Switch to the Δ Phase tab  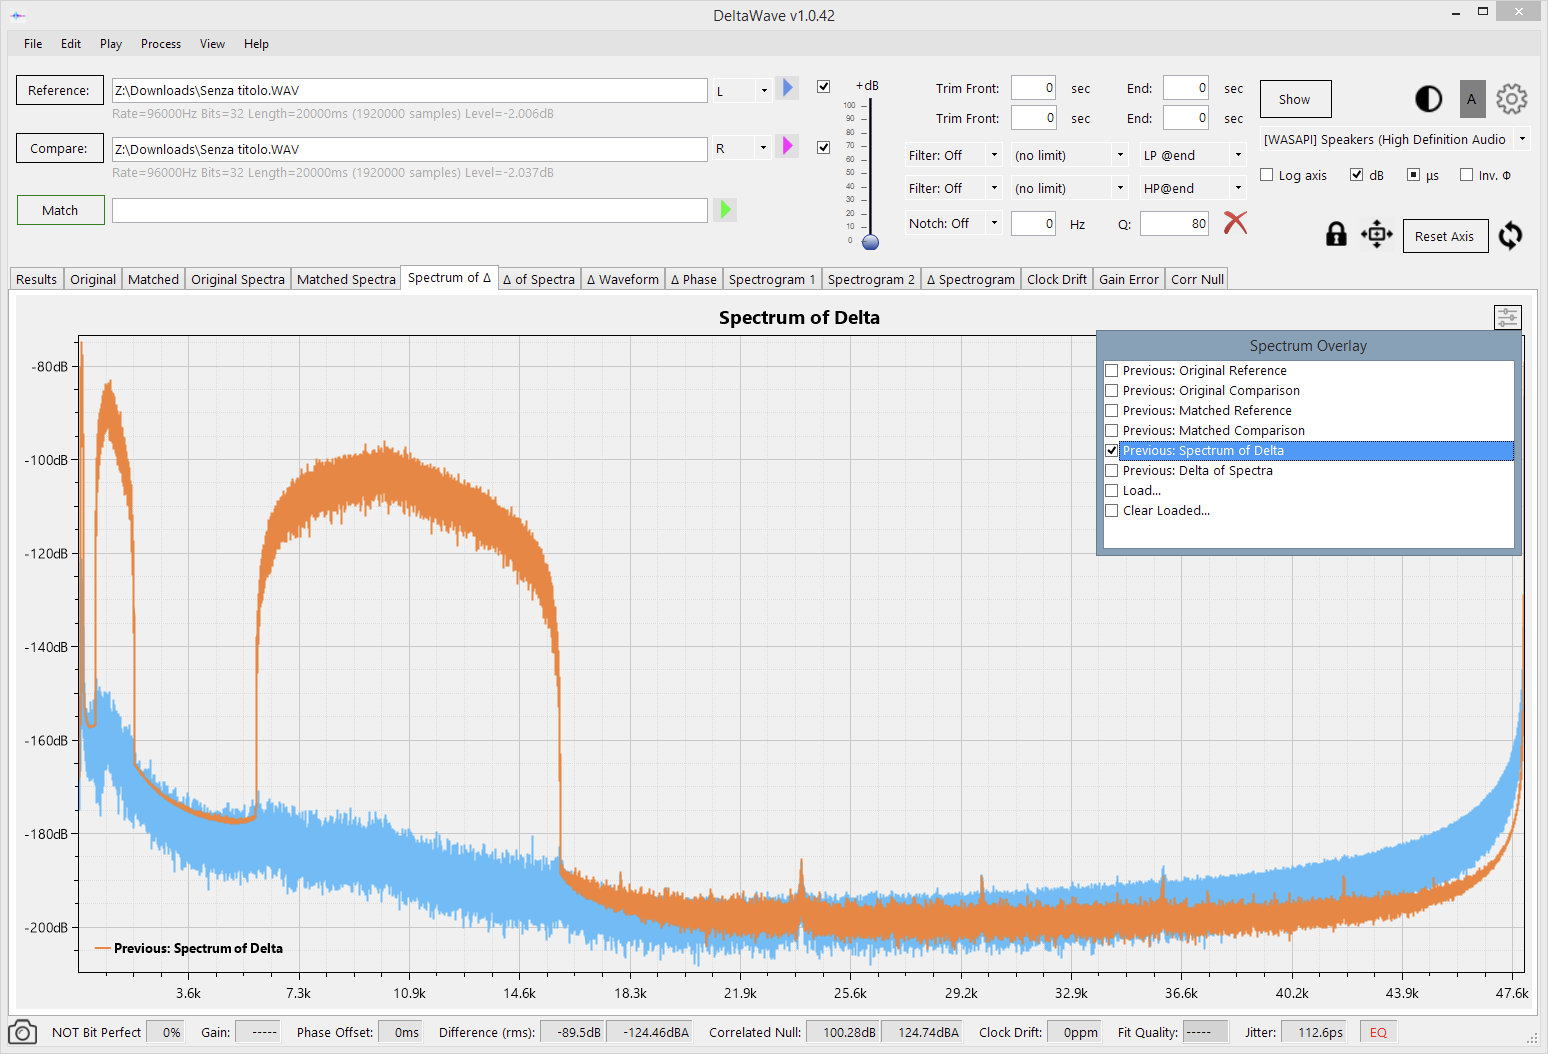pos(694,279)
